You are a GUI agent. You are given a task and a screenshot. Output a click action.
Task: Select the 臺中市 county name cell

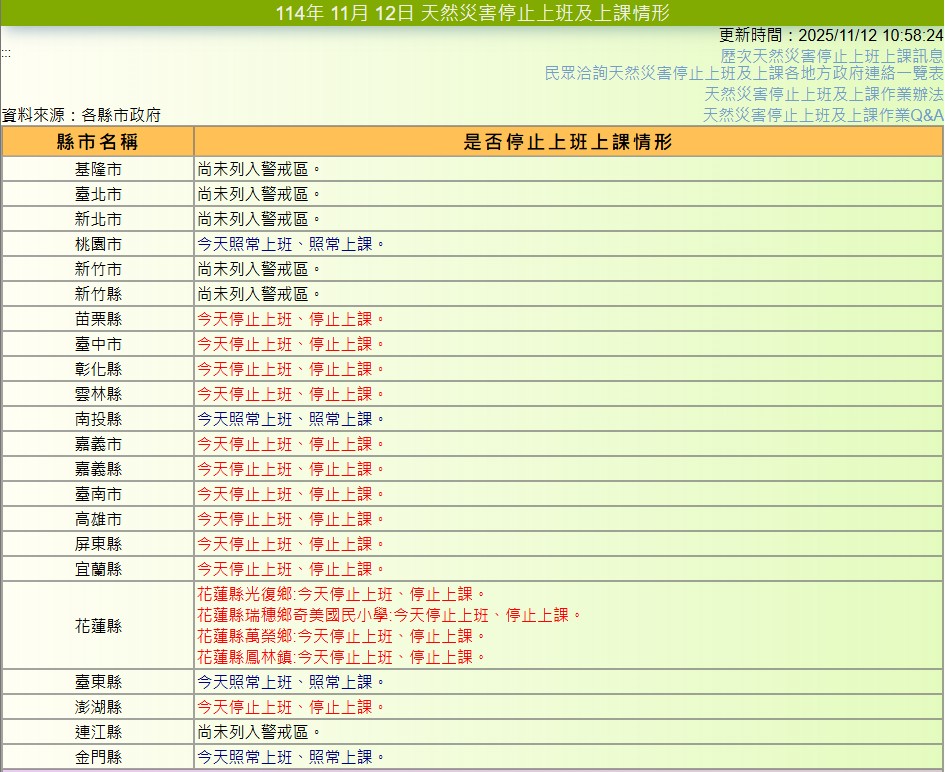(98, 344)
